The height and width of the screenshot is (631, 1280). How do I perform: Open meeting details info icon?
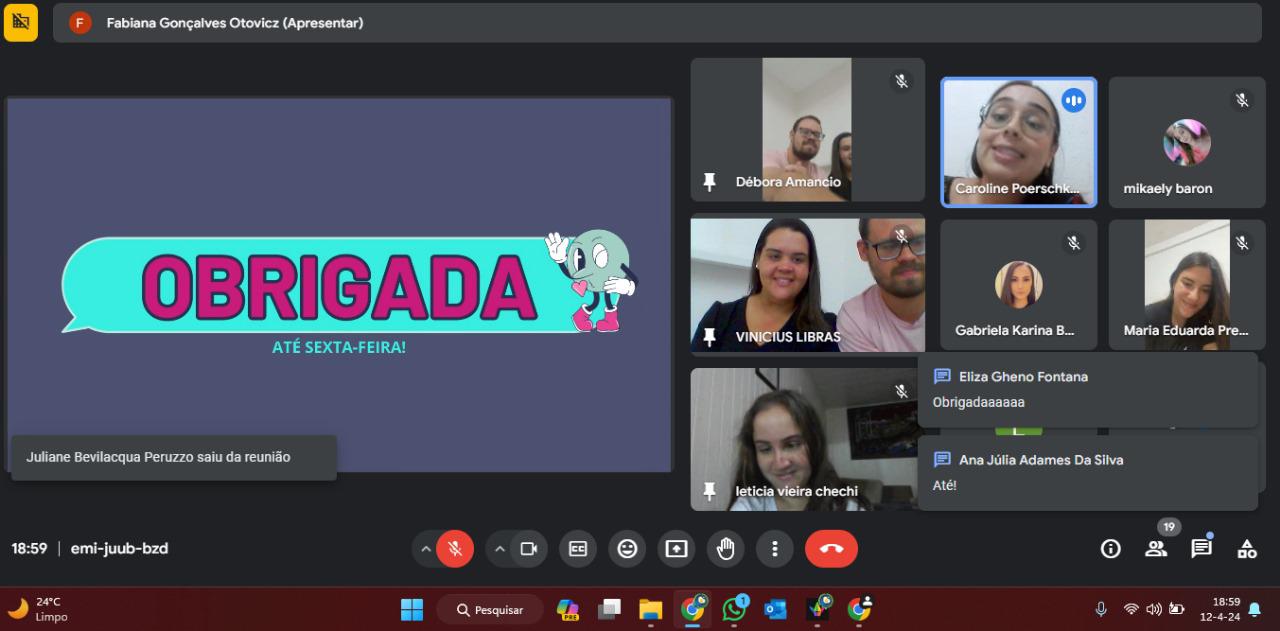coord(1110,548)
